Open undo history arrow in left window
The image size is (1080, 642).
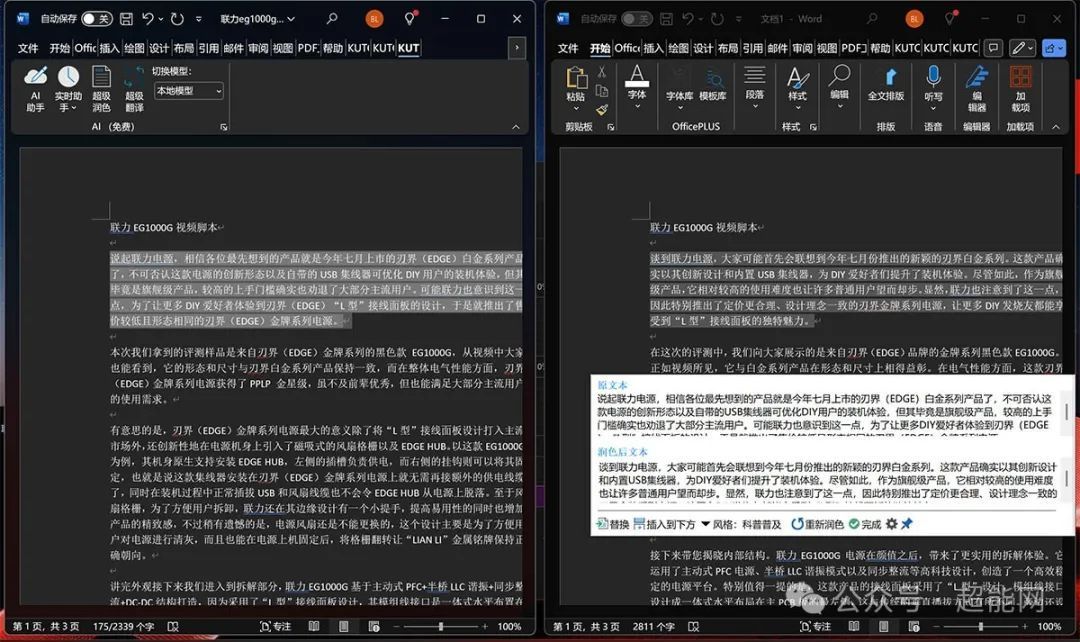(161, 19)
